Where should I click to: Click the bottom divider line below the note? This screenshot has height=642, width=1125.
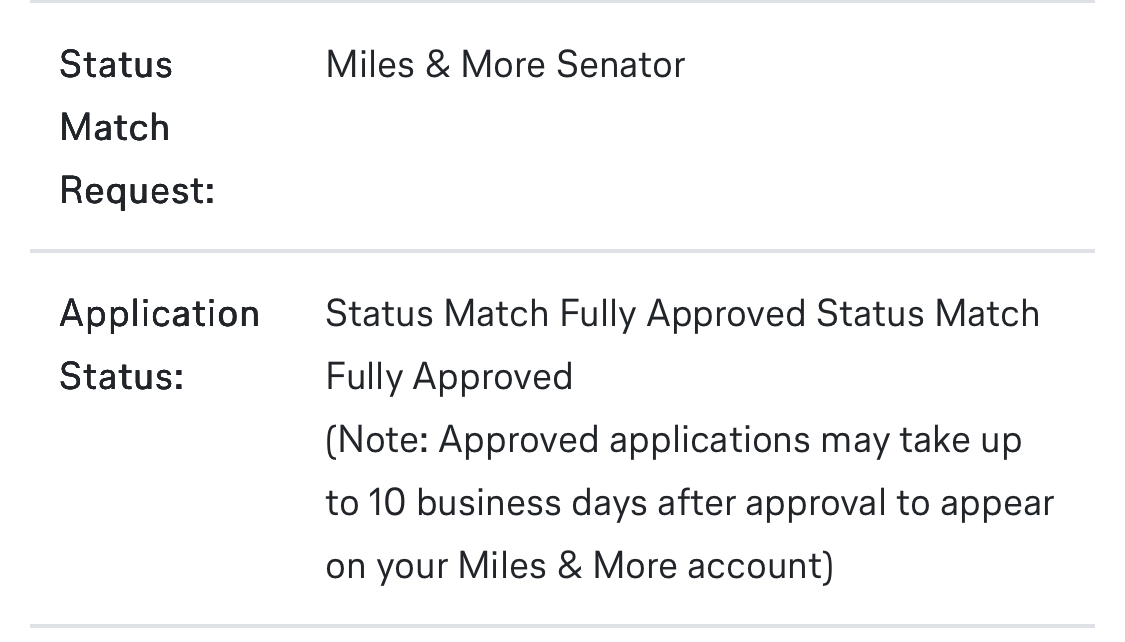coord(562,627)
